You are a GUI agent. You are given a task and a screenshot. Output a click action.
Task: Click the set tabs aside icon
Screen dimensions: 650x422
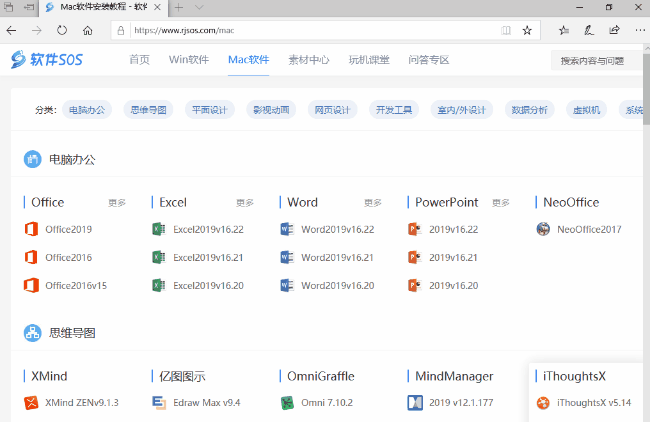pyautogui.click(x=29, y=7)
